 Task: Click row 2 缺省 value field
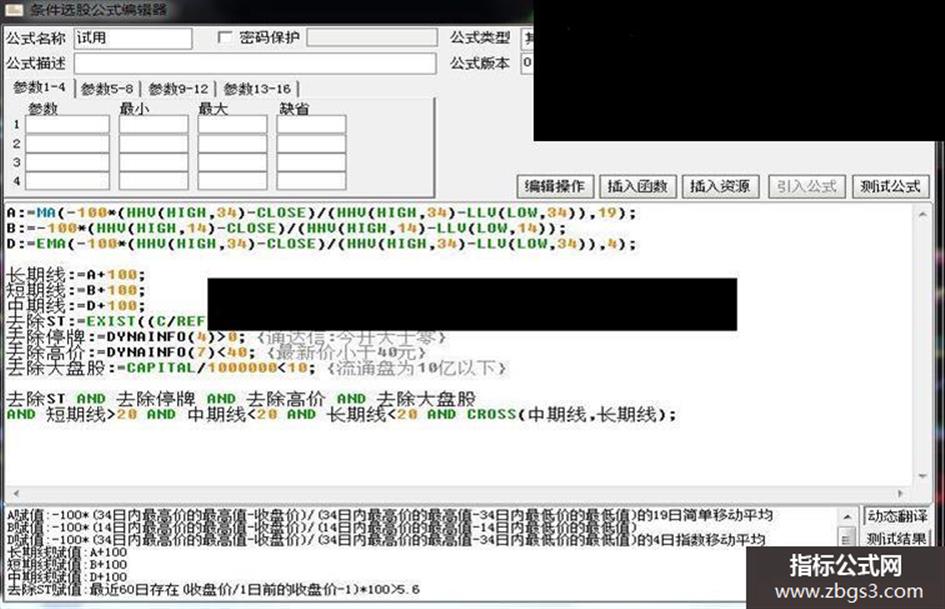[312, 144]
